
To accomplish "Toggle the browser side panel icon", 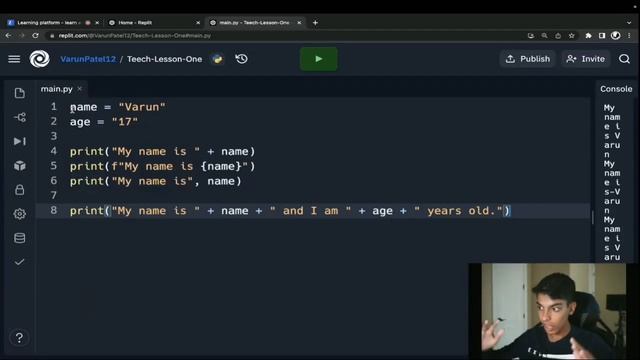I will [x=602, y=36].
